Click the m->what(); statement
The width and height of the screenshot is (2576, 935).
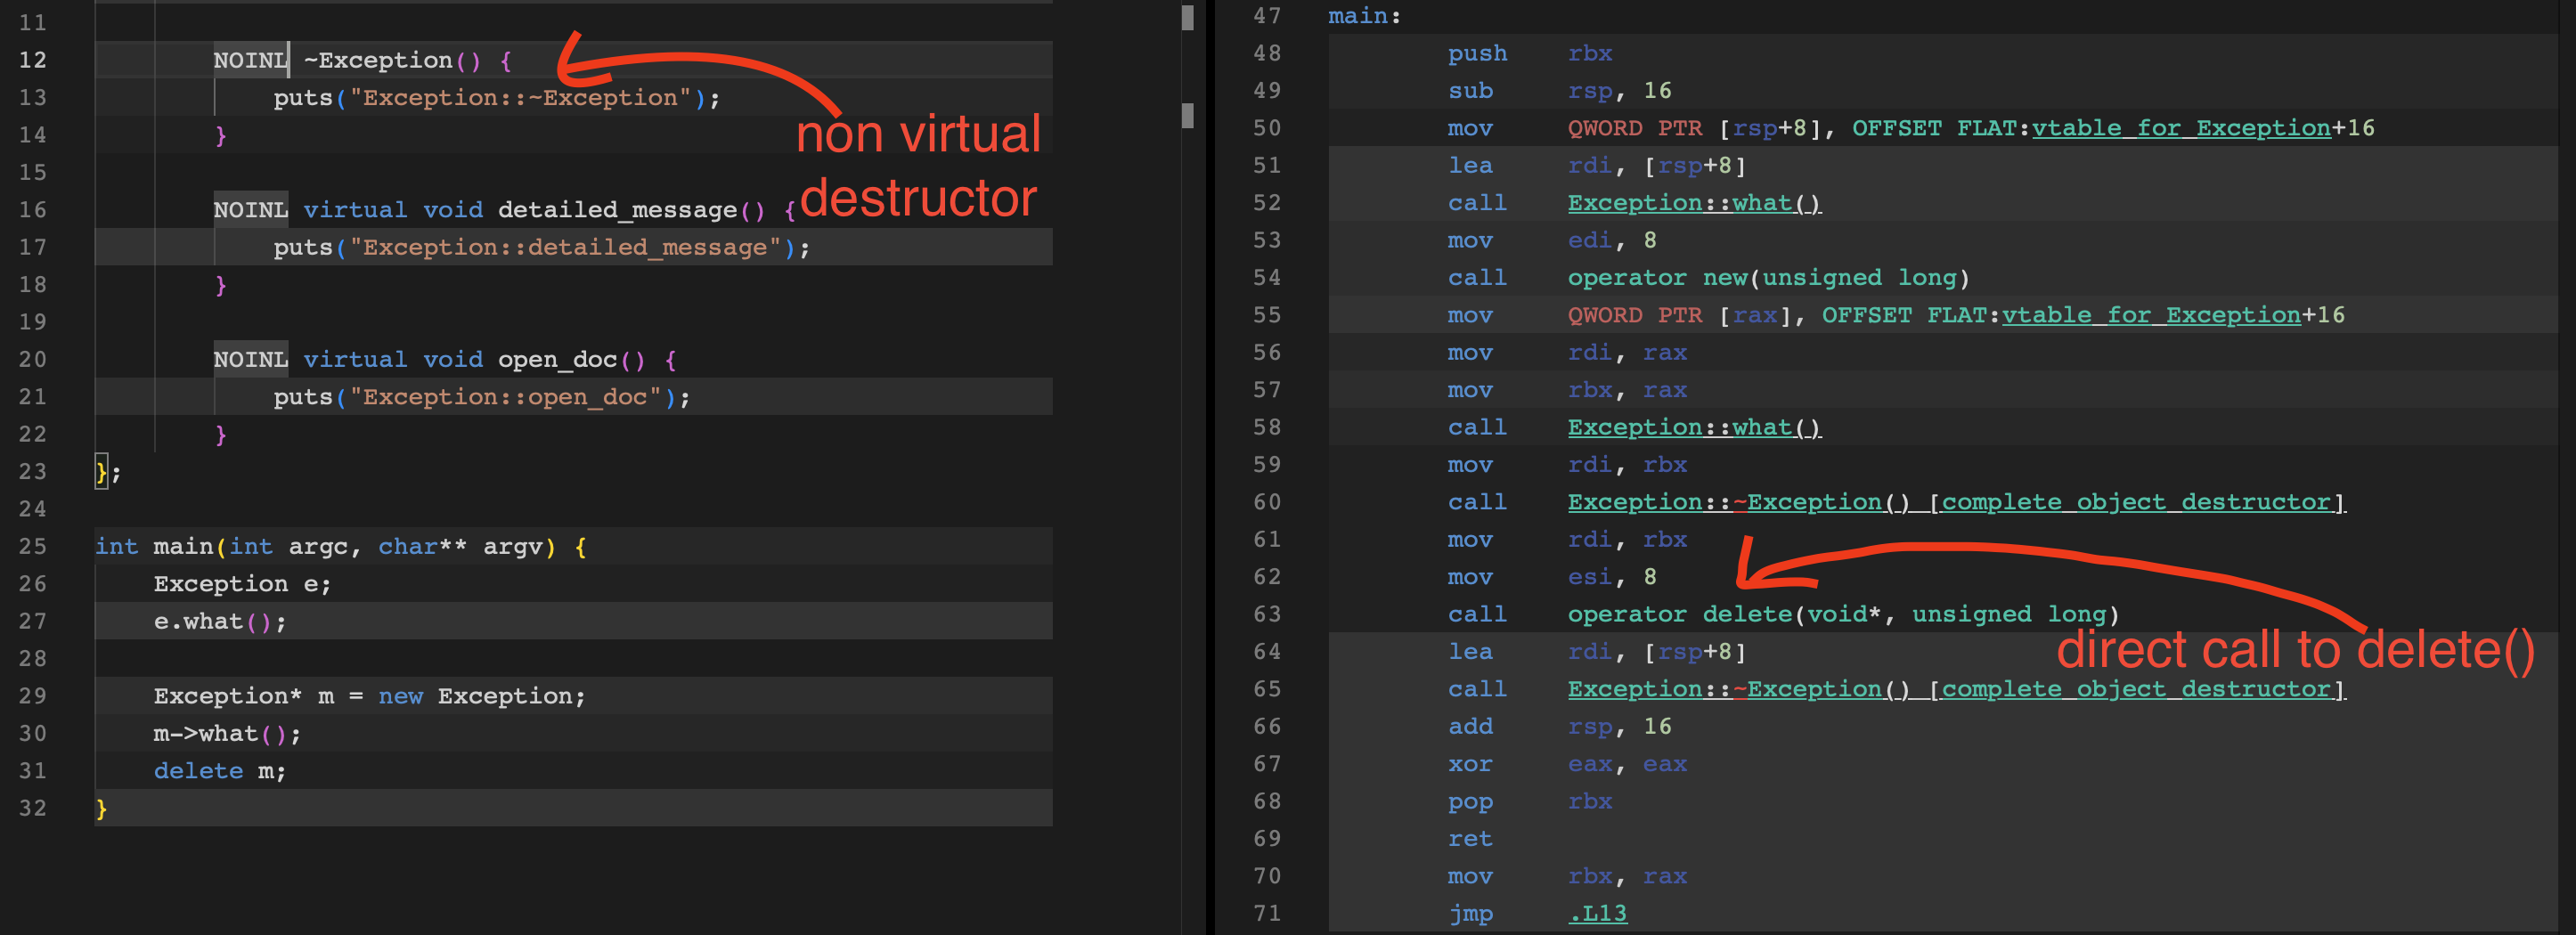point(227,733)
